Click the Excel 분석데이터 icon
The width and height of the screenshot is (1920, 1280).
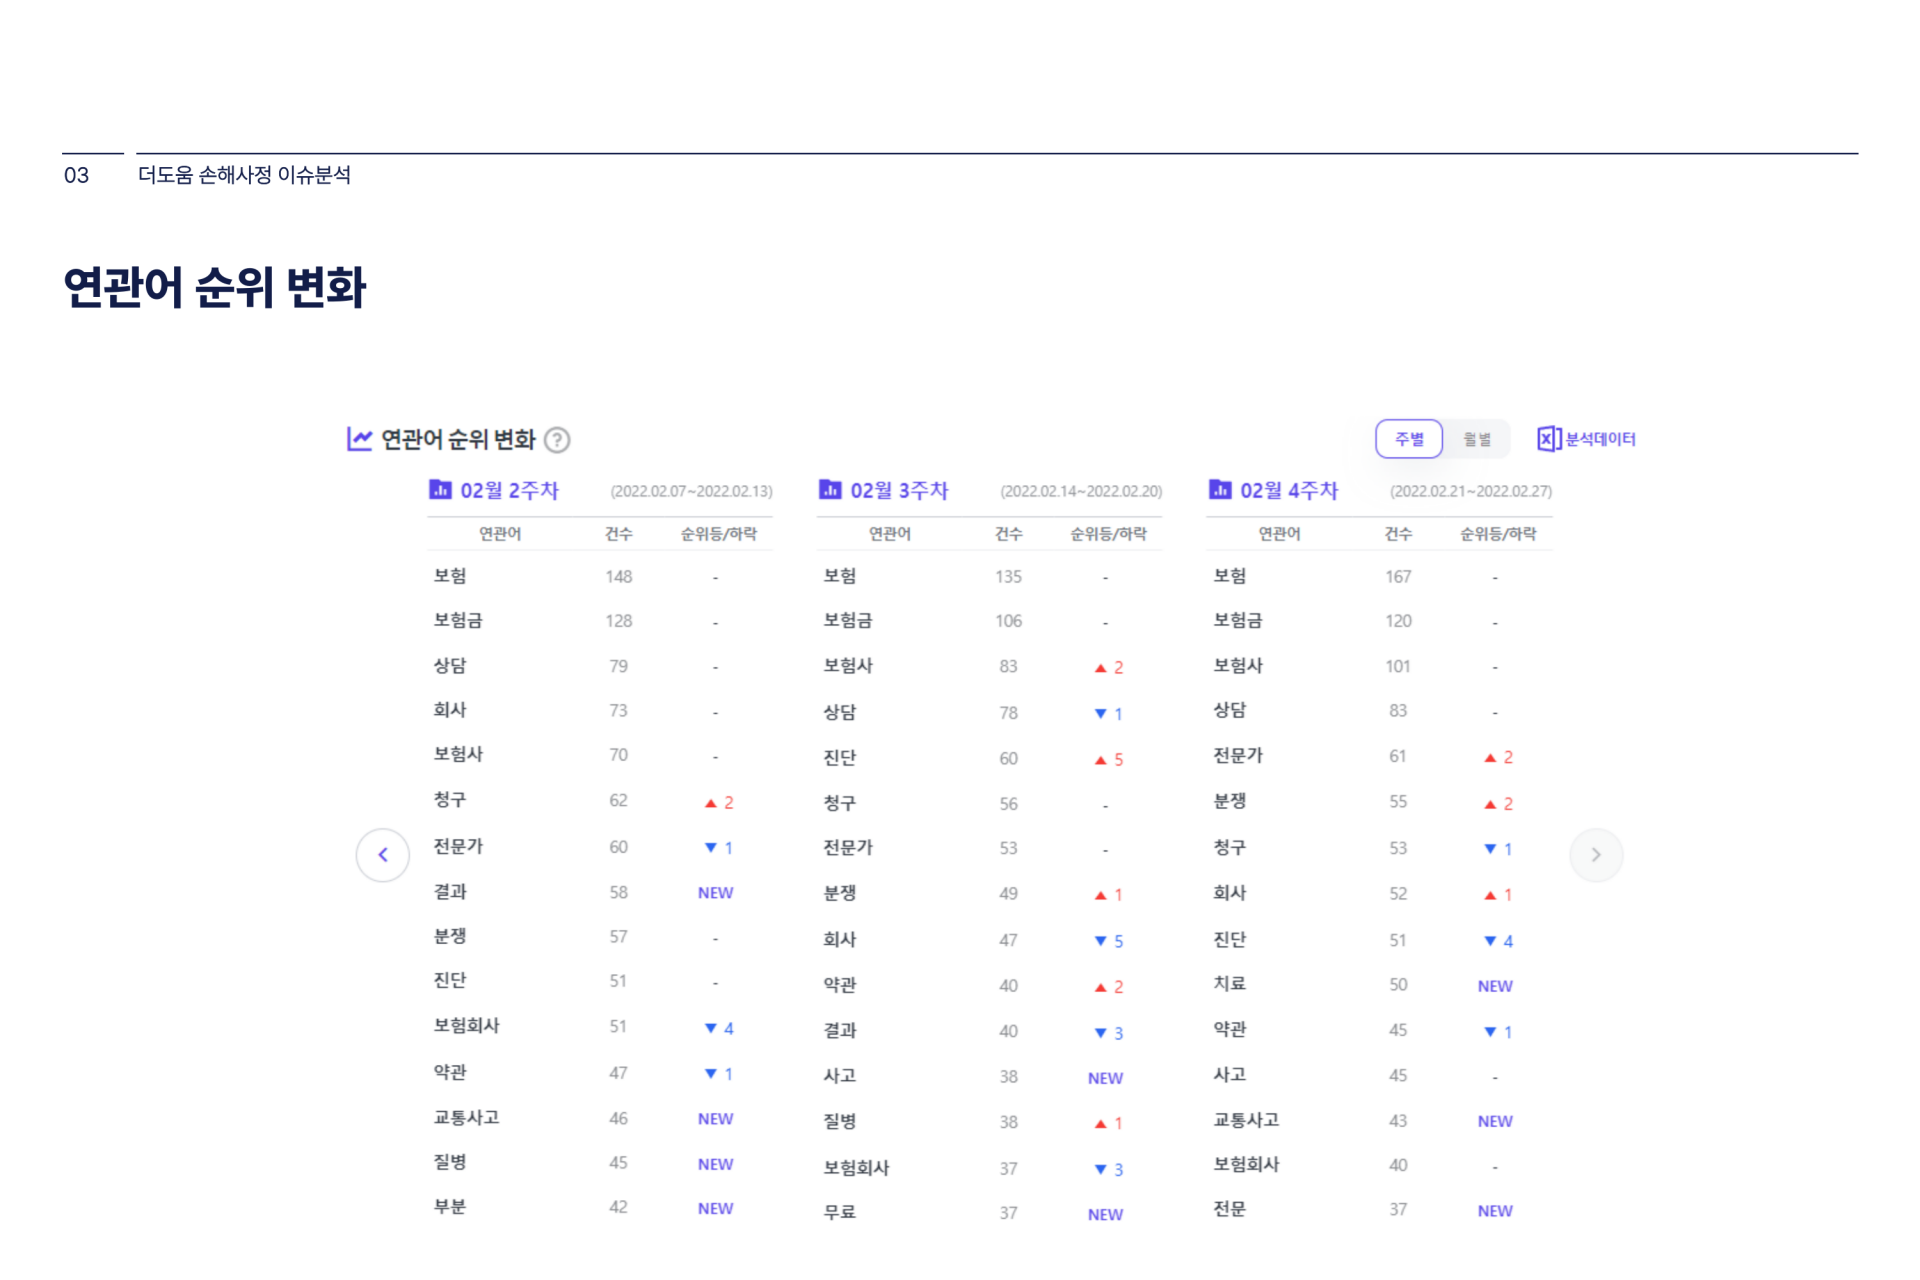[x=1548, y=439]
